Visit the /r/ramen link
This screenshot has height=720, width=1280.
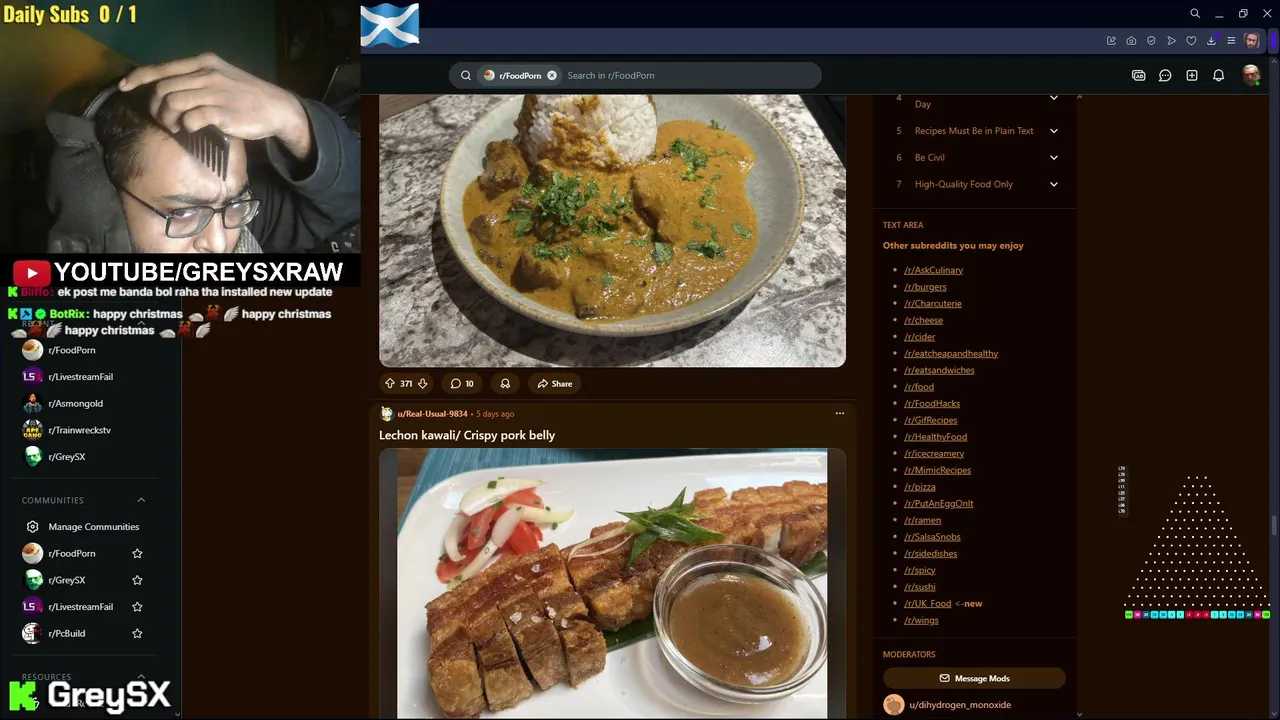pyautogui.click(x=922, y=520)
